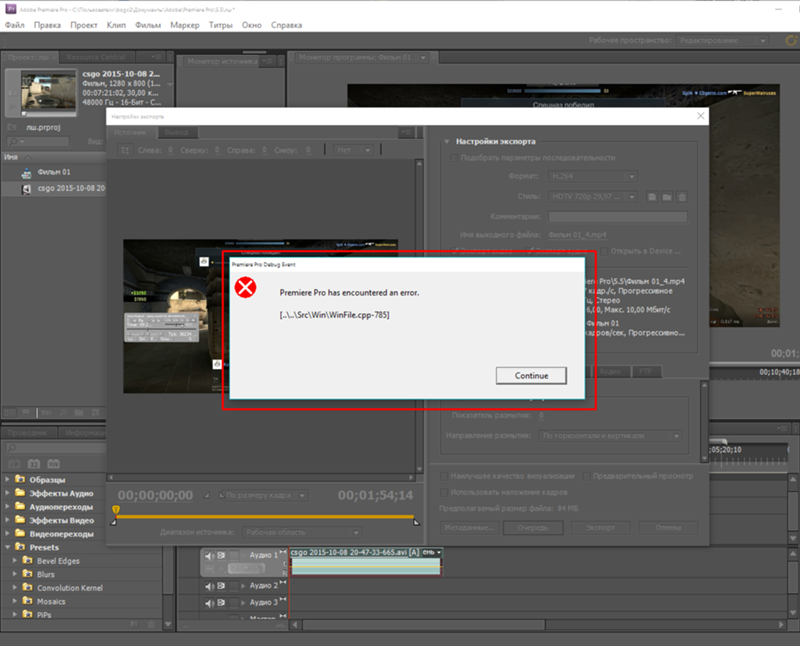800x646 pixels.
Task: Mute the Аудио 2 track speaker
Action: 209,586
